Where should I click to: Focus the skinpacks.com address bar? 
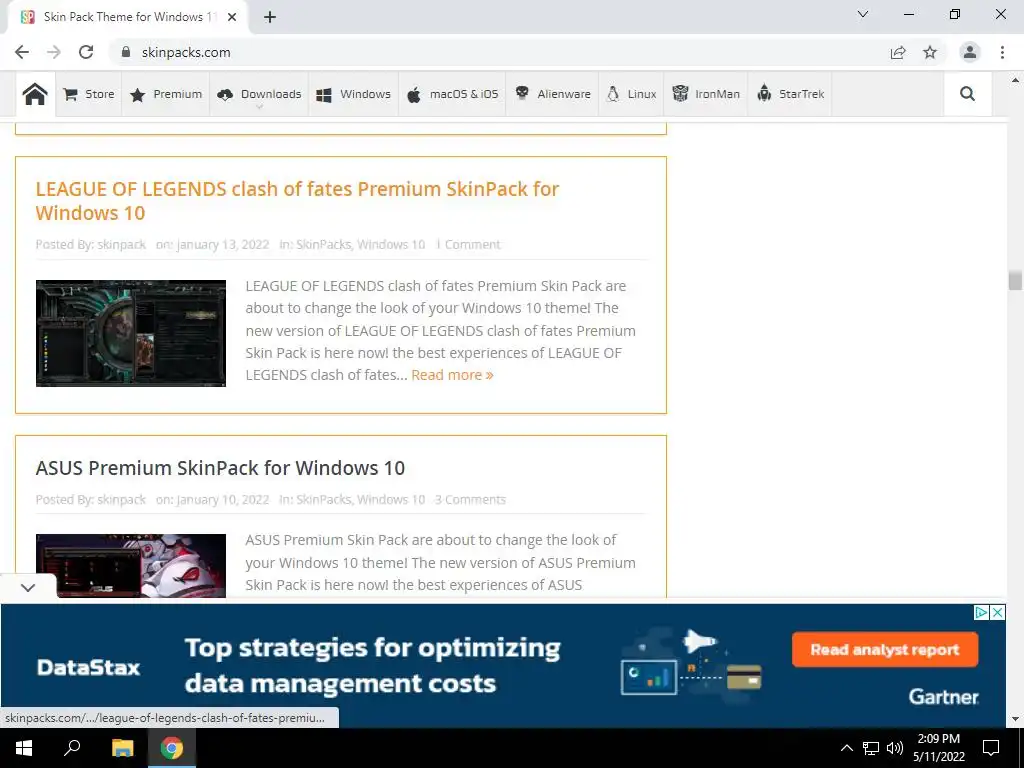pyautogui.click(x=496, y=52)
